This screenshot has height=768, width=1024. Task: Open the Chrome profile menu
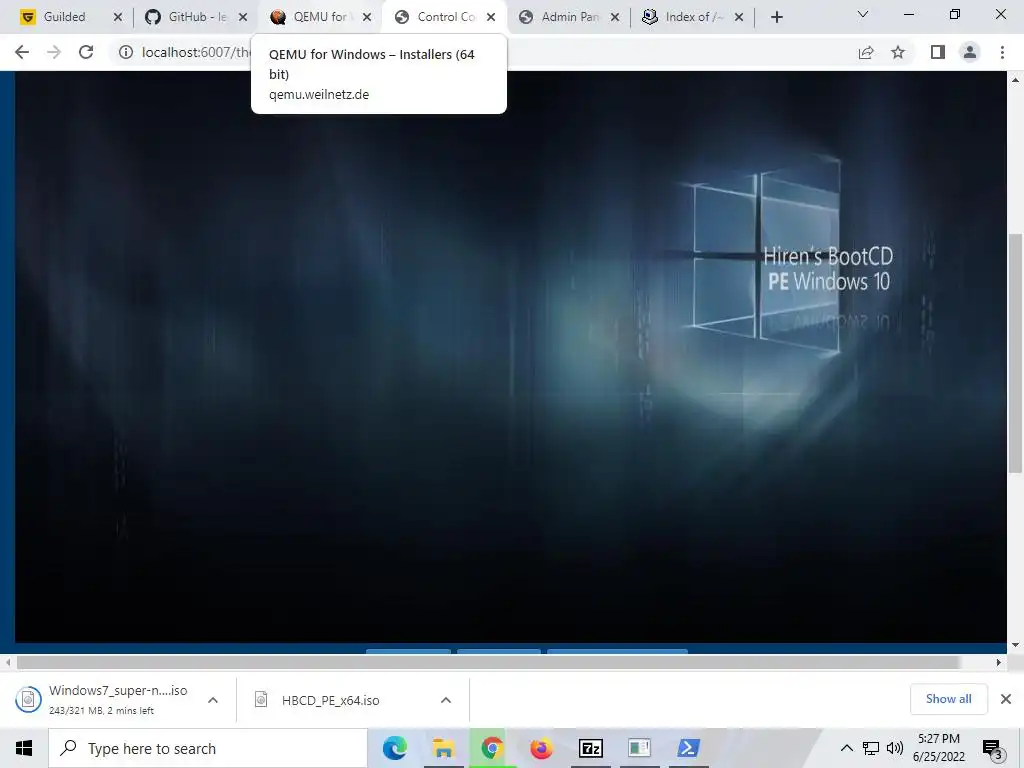click(x=970, y=52)
